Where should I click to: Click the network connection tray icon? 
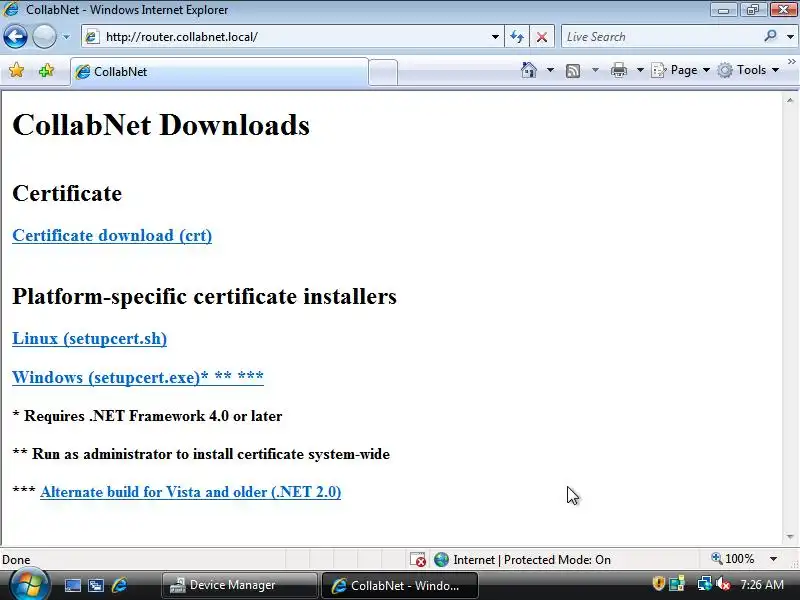pyautogui.click(x=705, y=583)
